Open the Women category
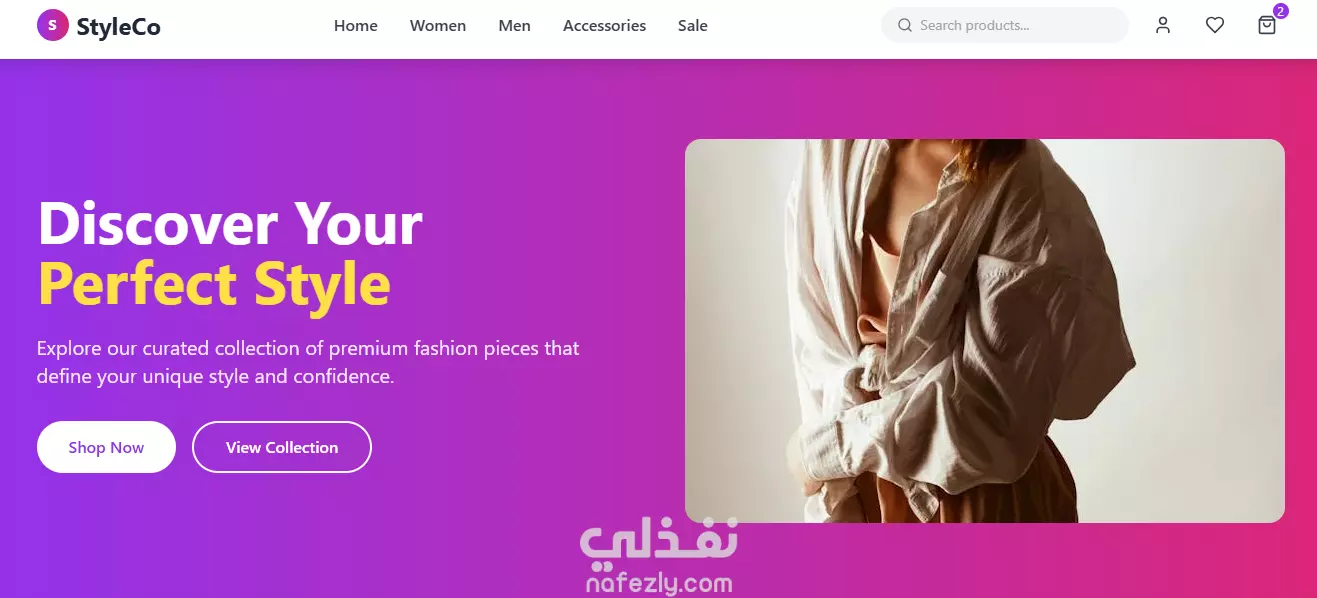Viewport: 1317px width, 598px height. [438, 26]
